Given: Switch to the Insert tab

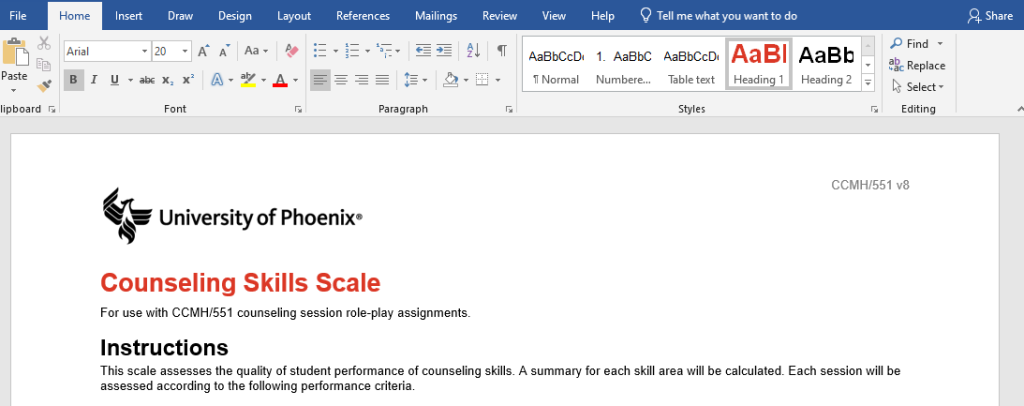Looking at the screenshot, I should 128,16.
